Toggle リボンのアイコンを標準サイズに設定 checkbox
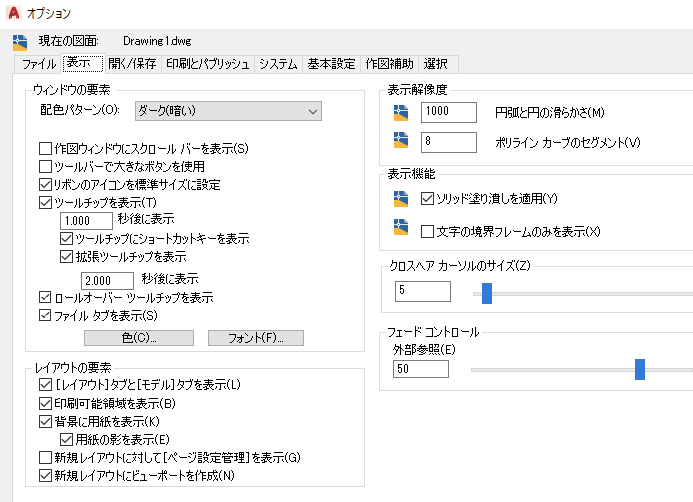This screenshot has height=502, width=693. 46,185
